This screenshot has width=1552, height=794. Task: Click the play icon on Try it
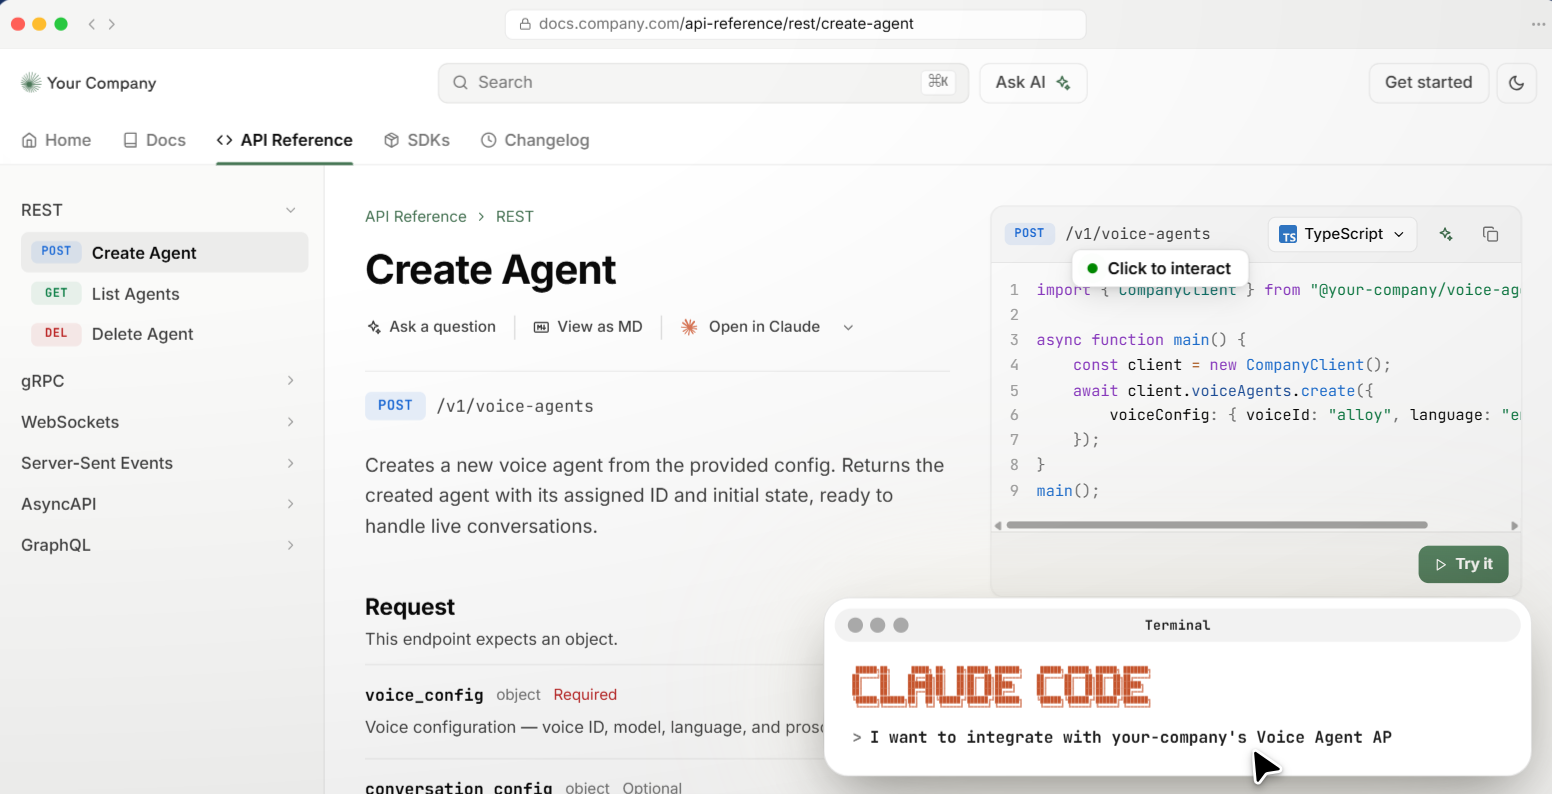pos(1440,565)
